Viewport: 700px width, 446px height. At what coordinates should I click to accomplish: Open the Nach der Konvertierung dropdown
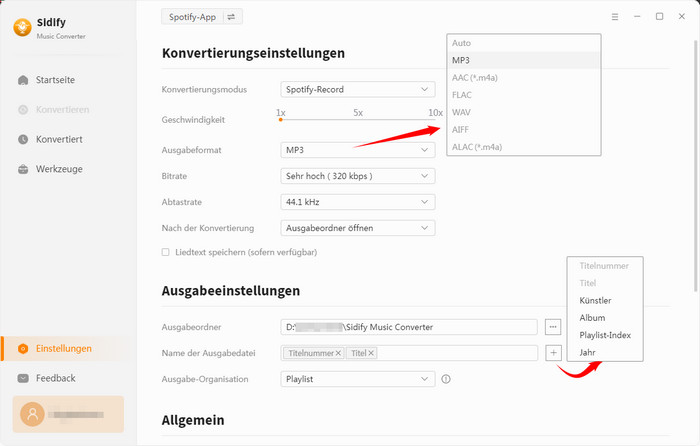tap(358, 228)
